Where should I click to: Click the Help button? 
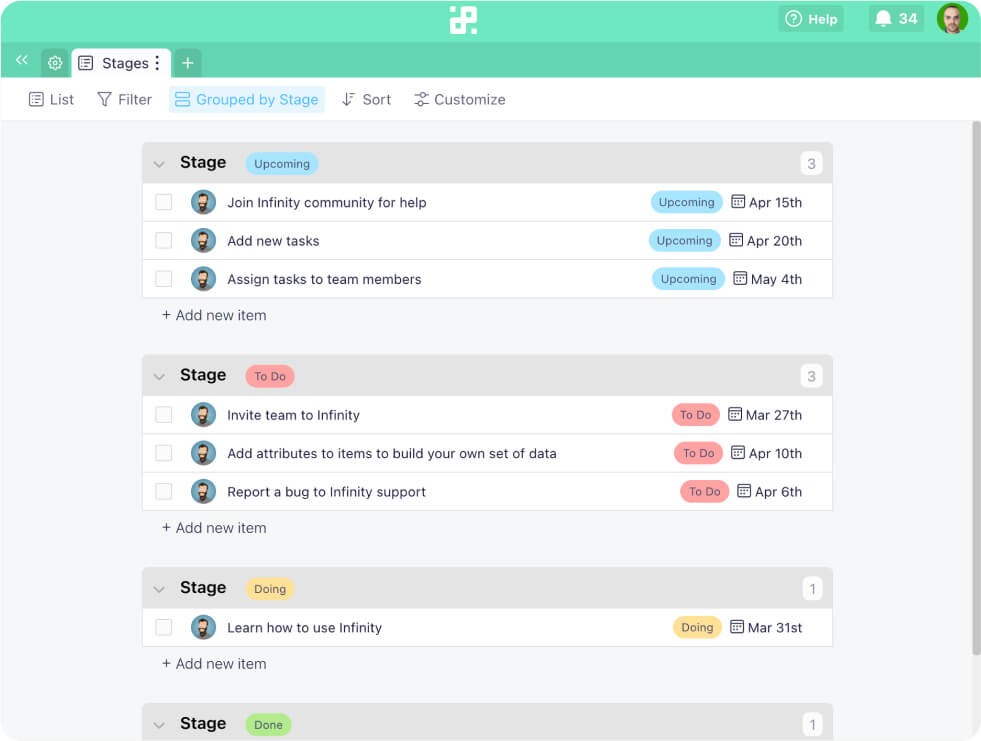(x=811, y=19)
